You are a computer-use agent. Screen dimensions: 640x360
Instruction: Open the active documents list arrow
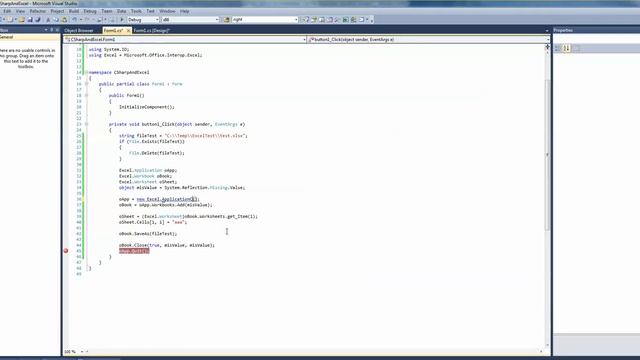point(547,31)
